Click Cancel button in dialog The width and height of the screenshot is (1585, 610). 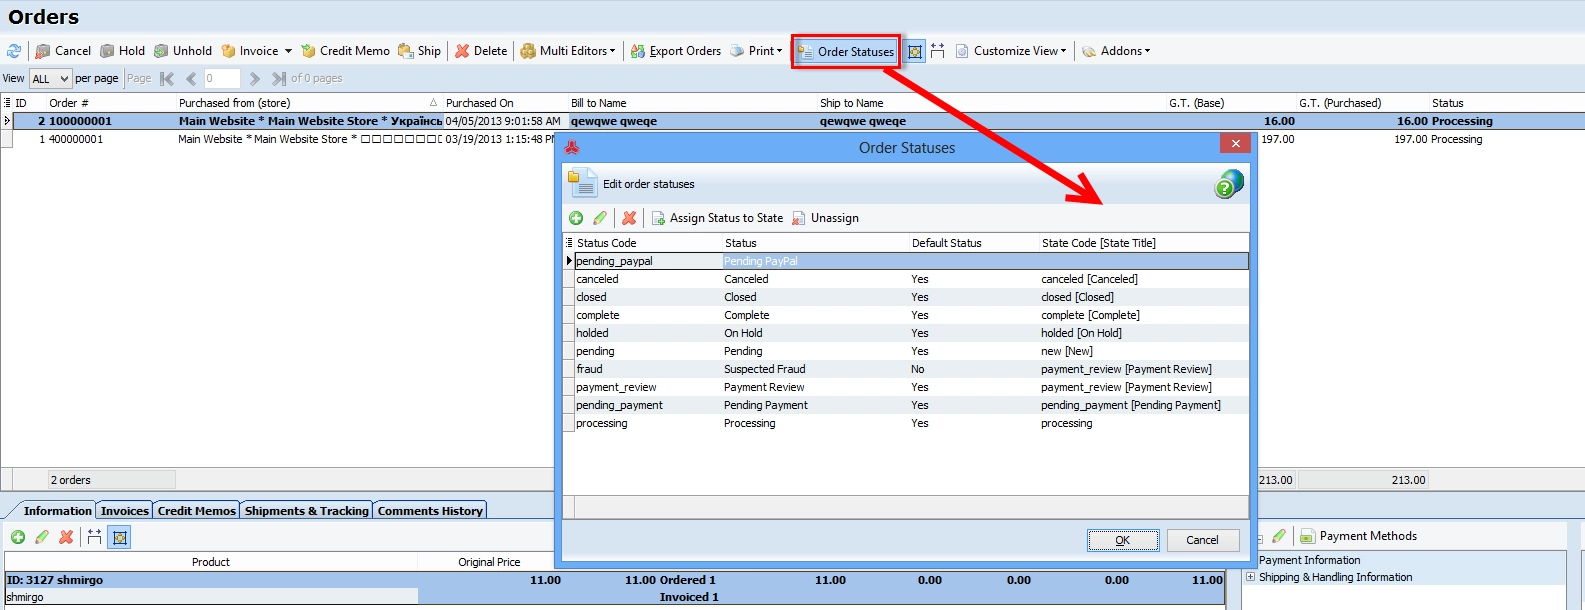[x=1203, y=540]
